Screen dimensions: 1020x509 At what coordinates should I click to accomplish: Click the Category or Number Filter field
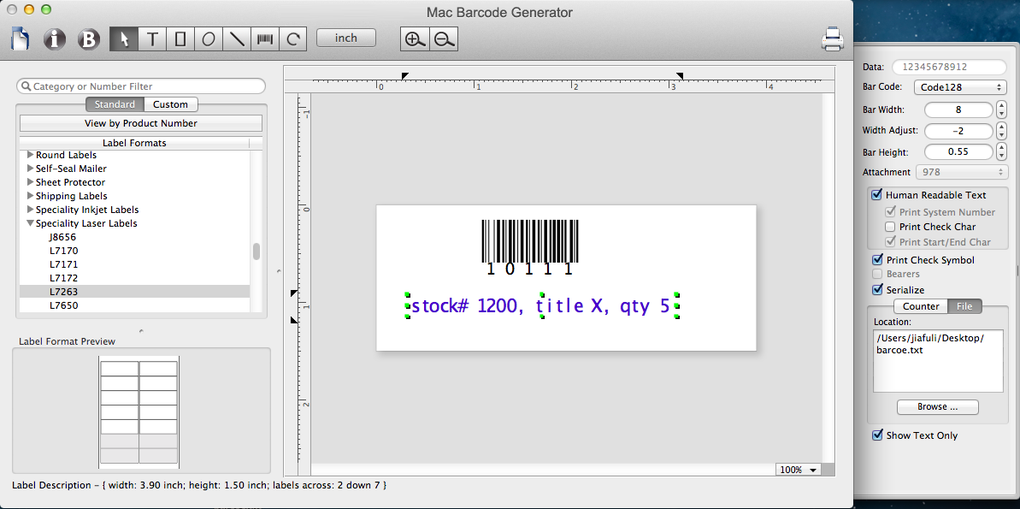(141, 86)
